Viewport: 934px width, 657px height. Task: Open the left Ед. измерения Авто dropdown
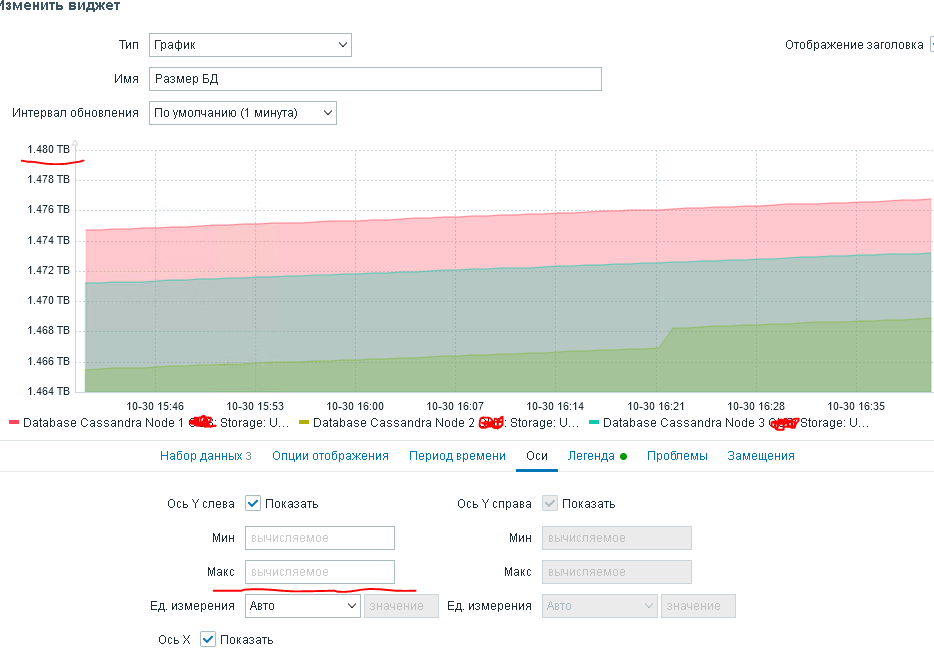click(x=302, y=606)
